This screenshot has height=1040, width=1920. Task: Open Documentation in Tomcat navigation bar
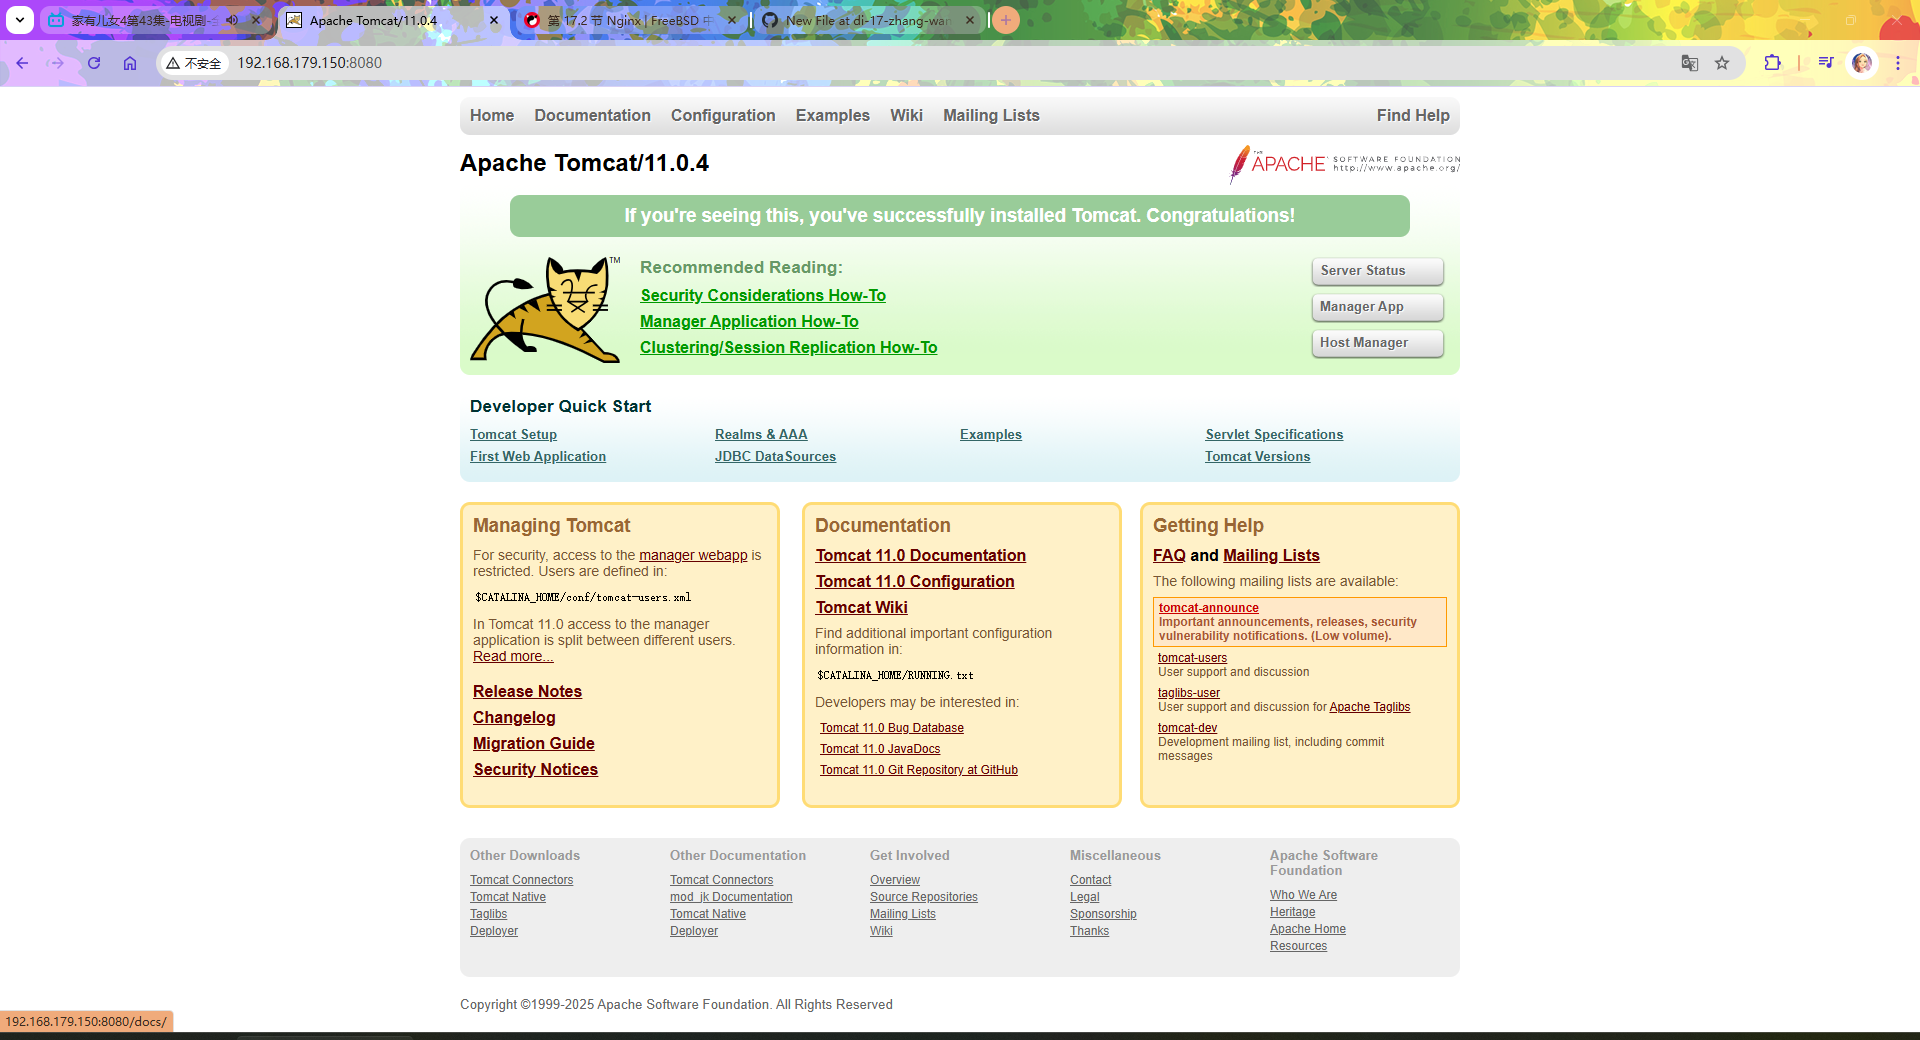[x=592, y=116]
